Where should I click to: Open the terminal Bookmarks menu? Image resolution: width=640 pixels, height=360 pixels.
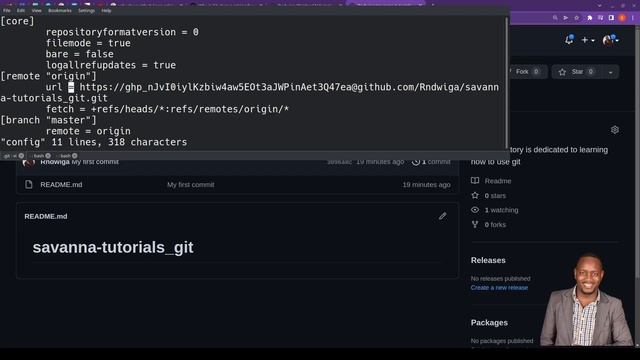click(x=60, y=11)
